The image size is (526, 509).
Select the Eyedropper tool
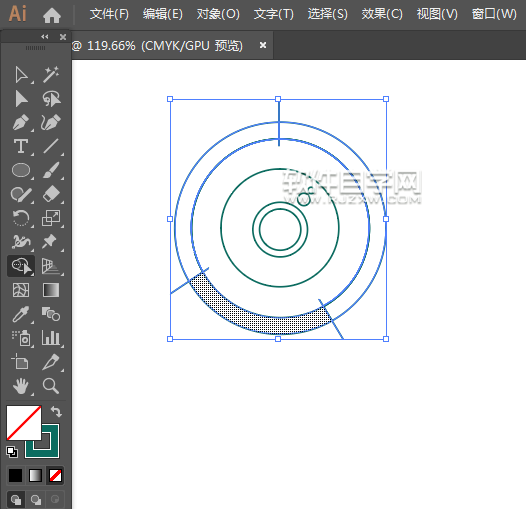point(21,314)
